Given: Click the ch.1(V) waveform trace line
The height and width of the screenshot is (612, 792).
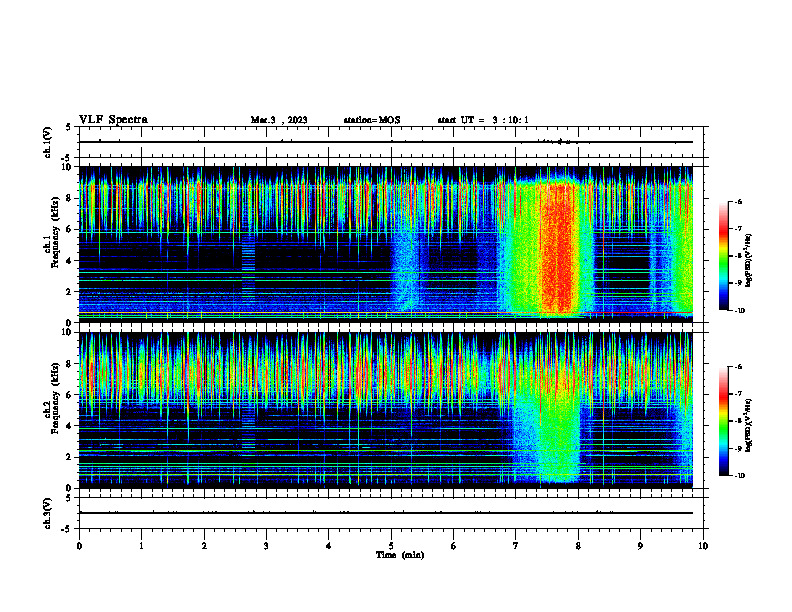Looking at the screenshot, I should point(385,142).
